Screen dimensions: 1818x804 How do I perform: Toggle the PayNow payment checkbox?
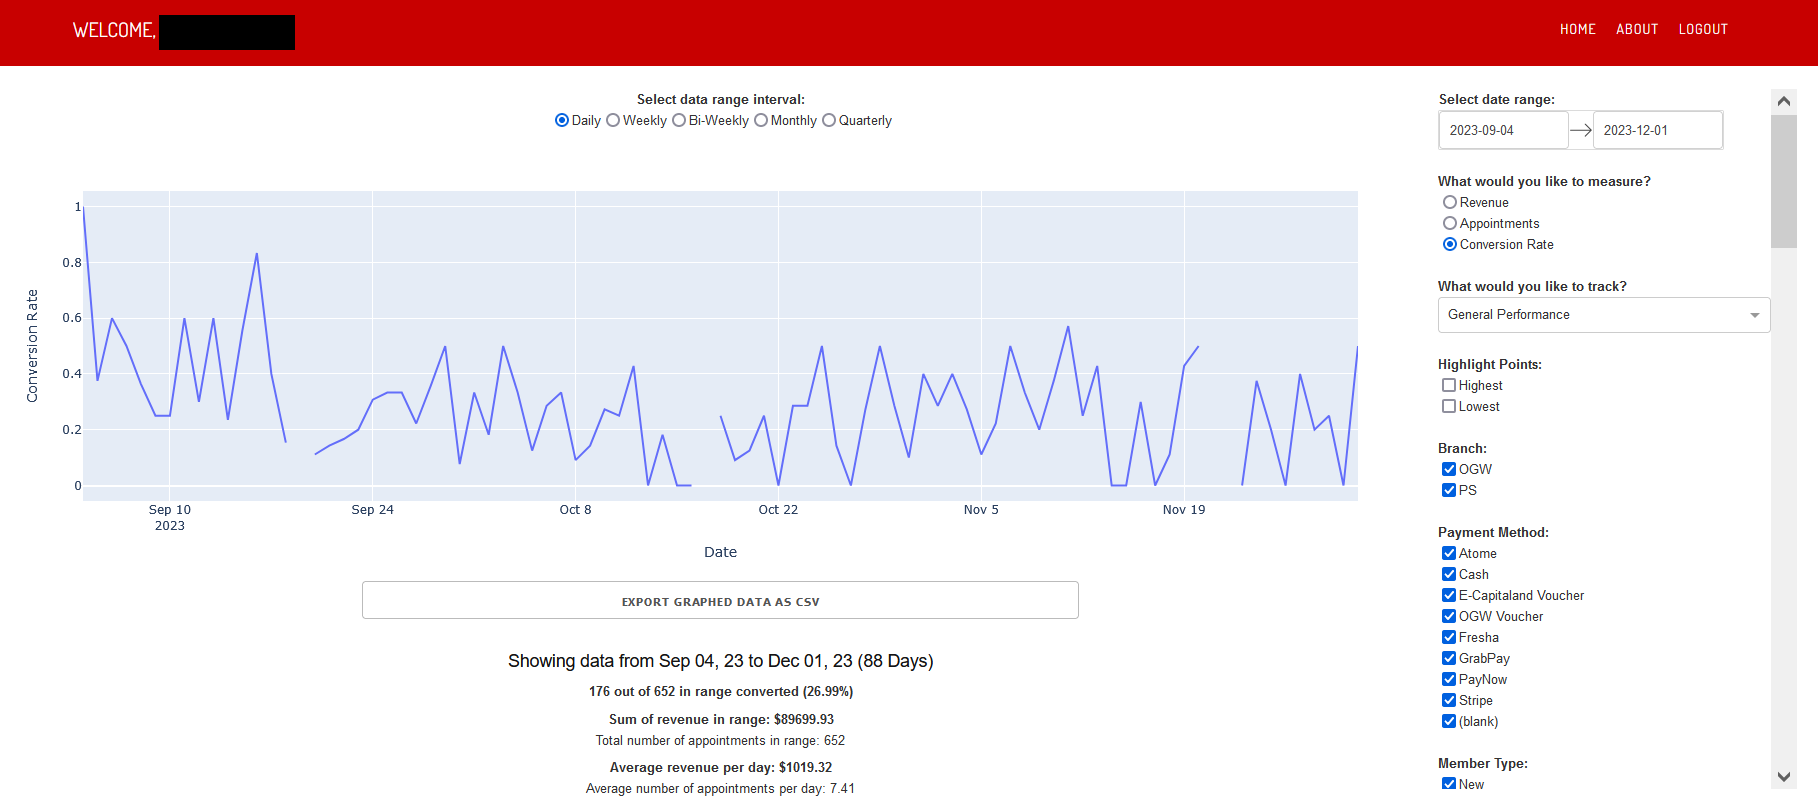click(x=1449, y=679)
